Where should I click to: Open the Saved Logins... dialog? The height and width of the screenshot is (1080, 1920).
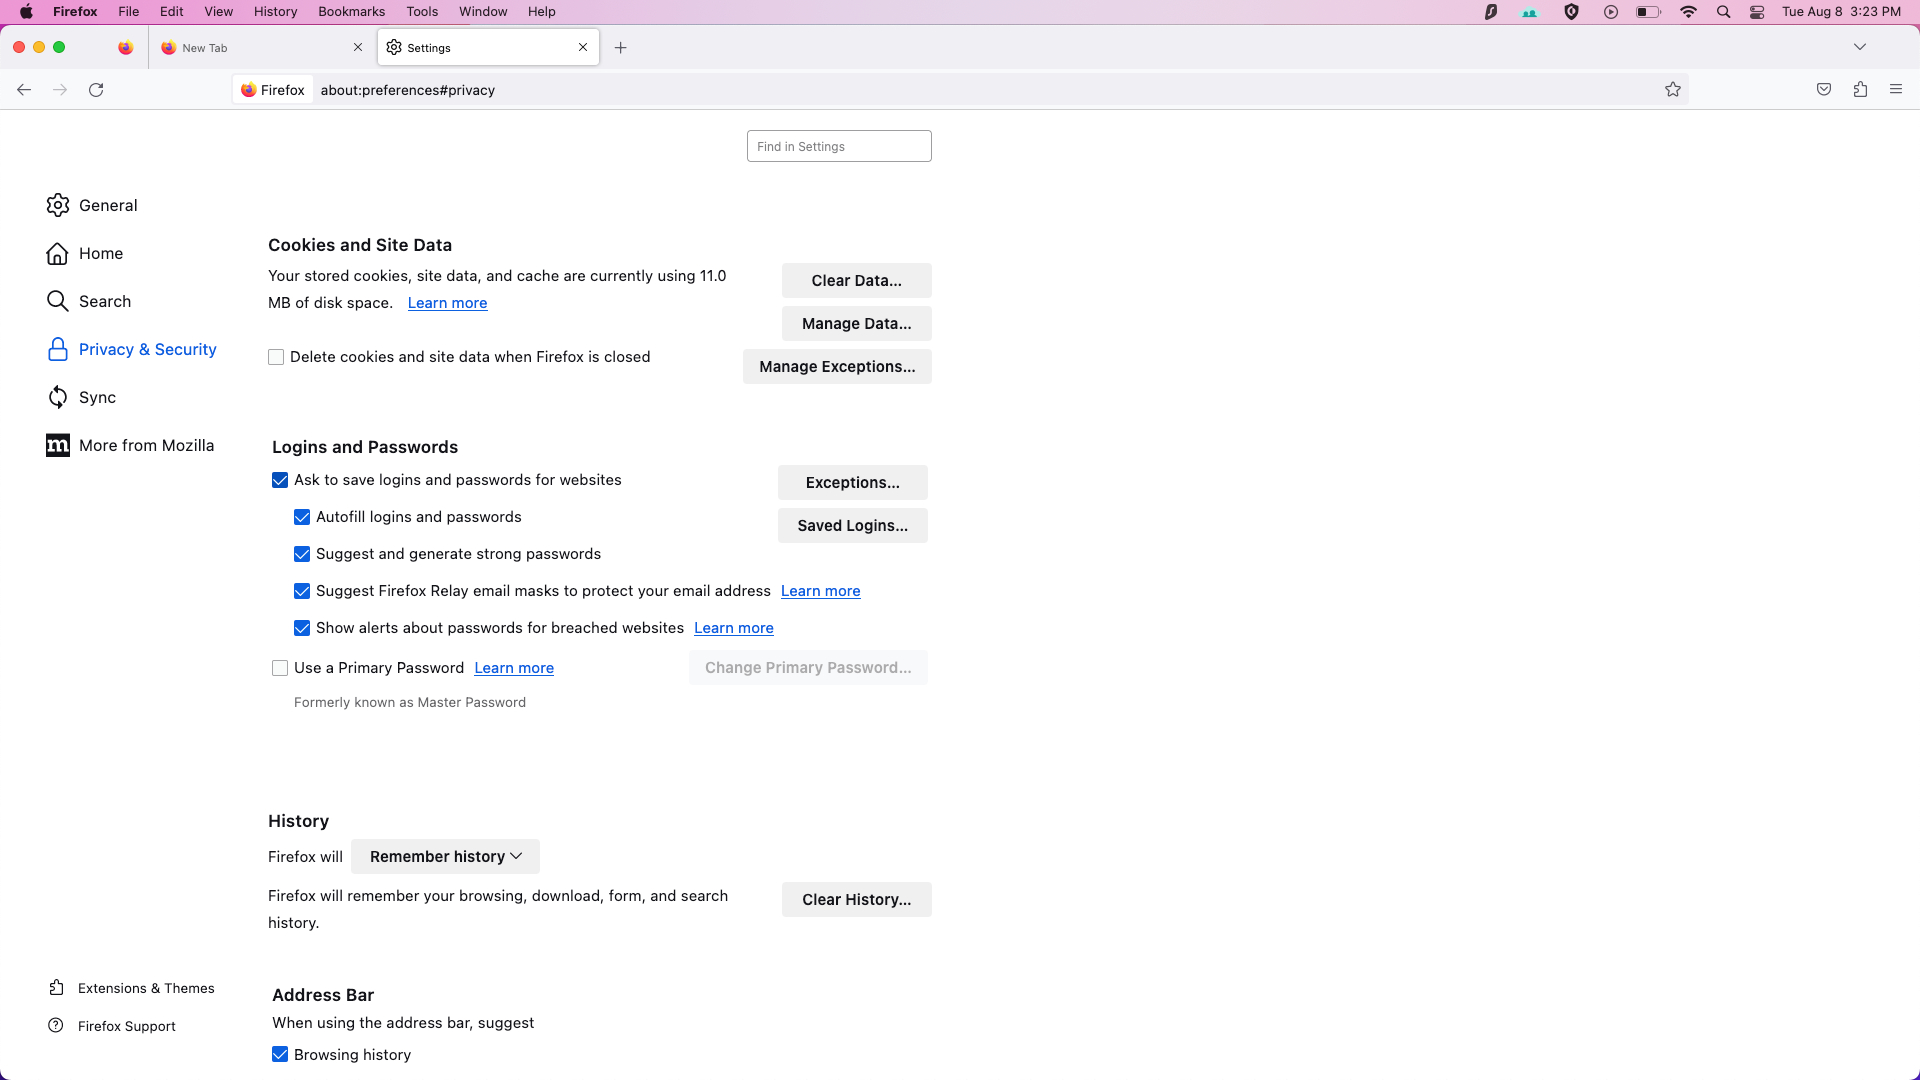point(853,526)
